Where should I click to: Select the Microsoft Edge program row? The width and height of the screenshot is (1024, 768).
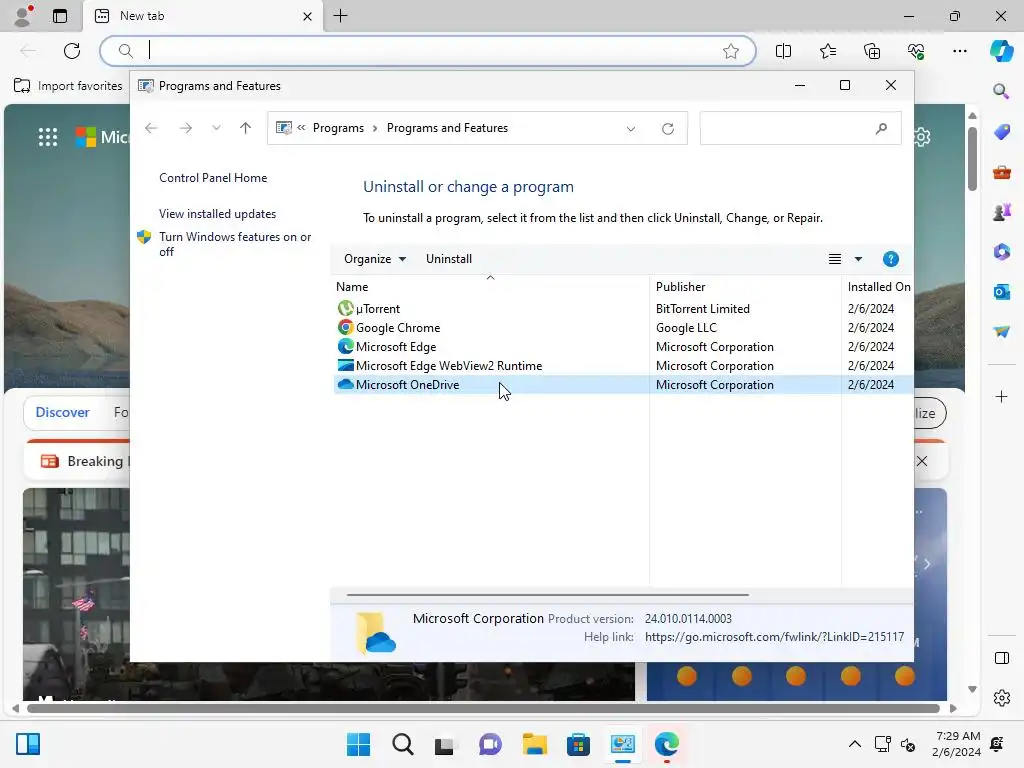tap(623, 346)
